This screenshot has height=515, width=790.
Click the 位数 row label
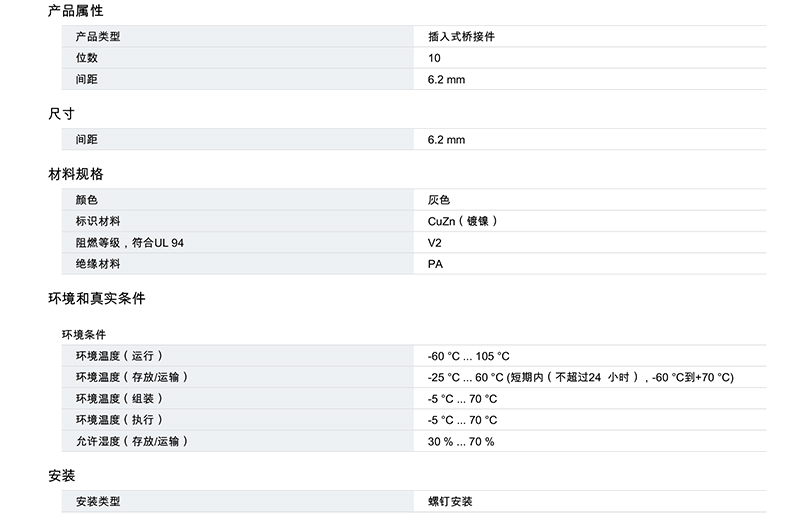86,58
